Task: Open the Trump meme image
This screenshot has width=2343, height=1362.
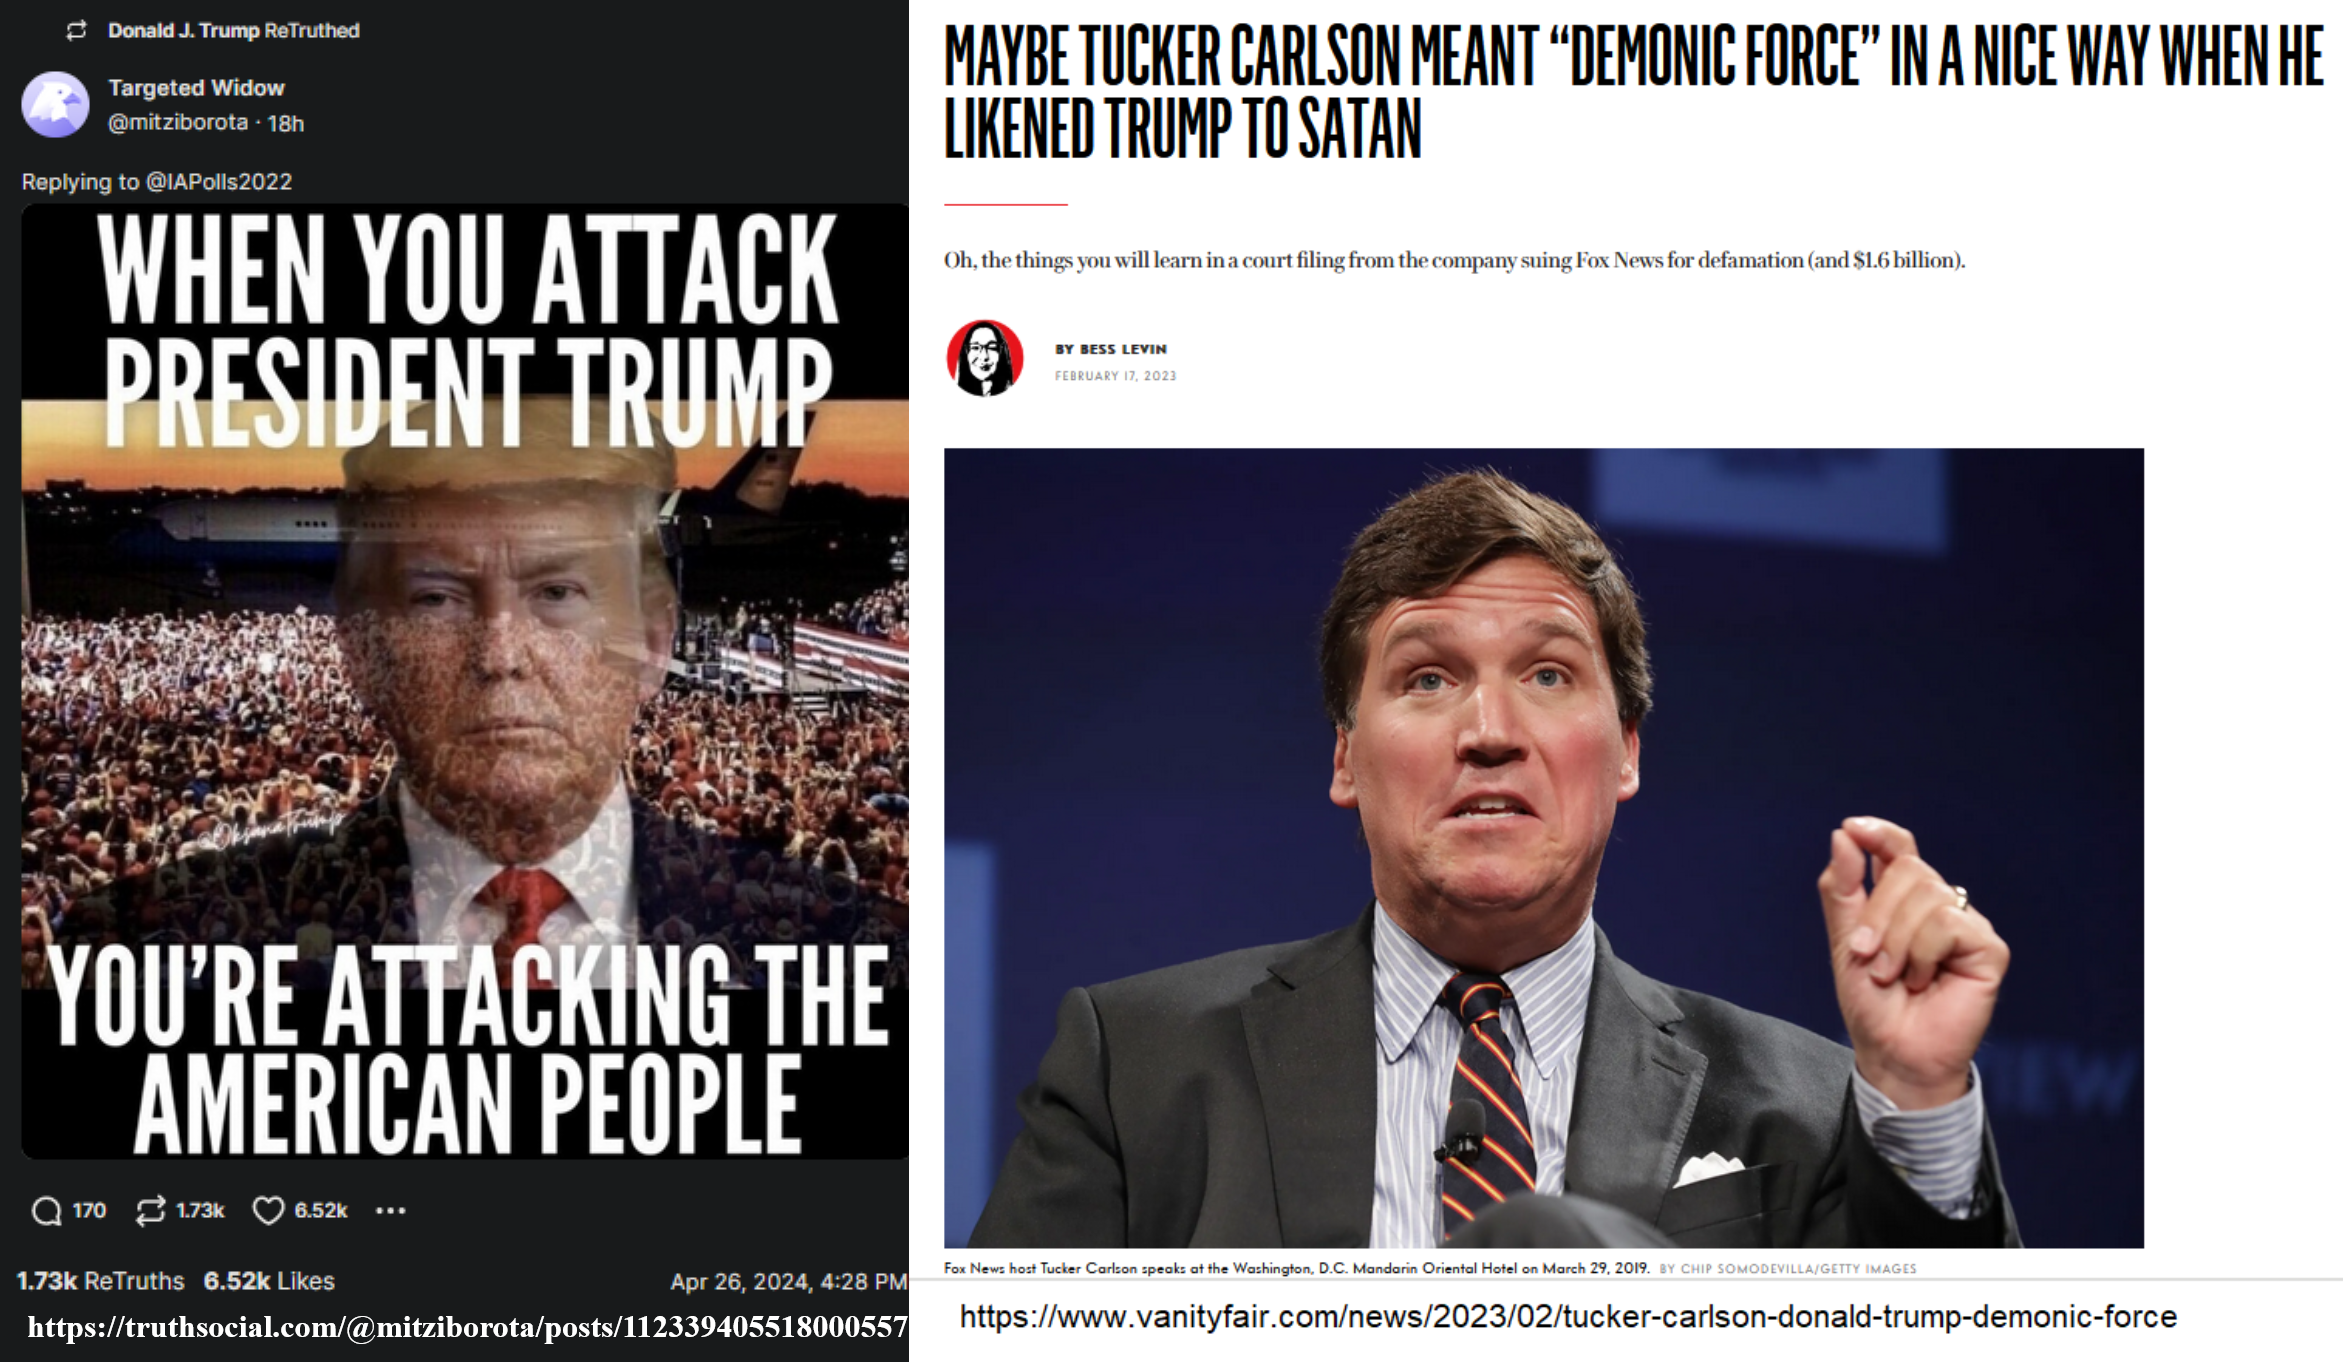Action: point(465,682)
